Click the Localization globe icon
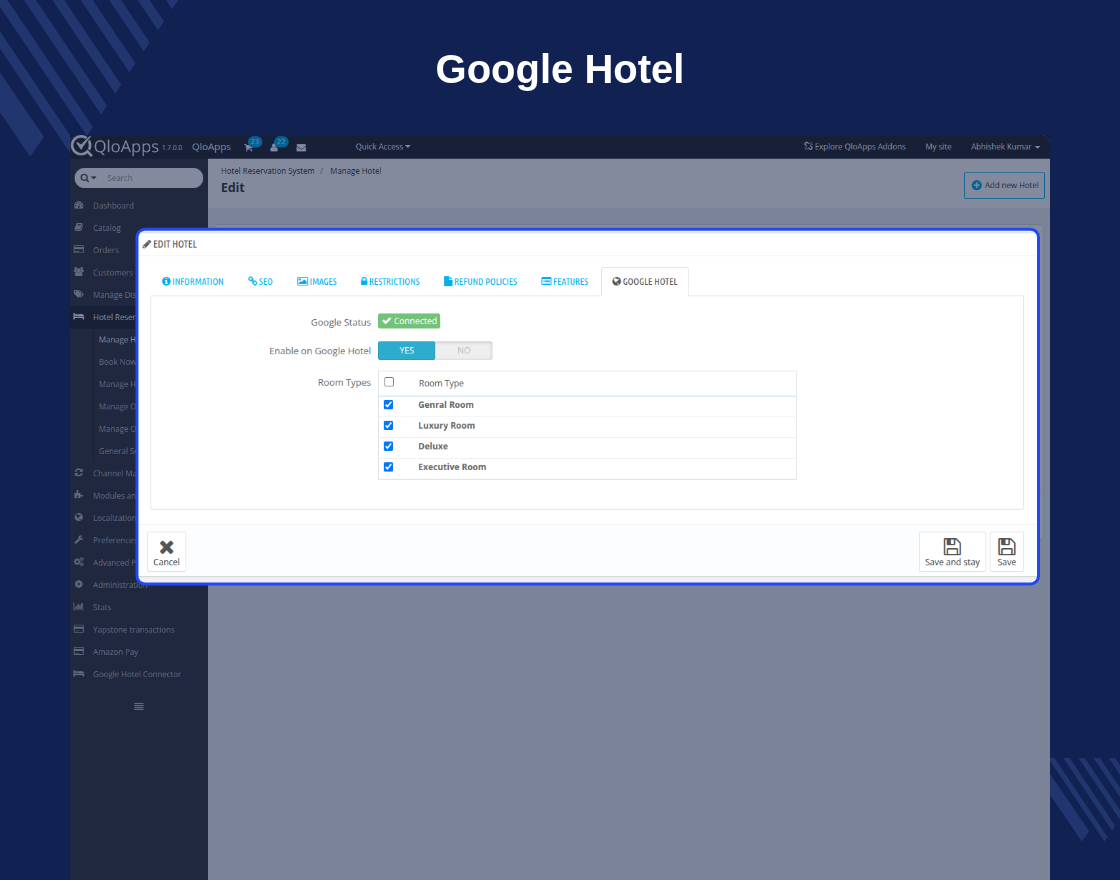The image size is (1120, 880). 79,517
